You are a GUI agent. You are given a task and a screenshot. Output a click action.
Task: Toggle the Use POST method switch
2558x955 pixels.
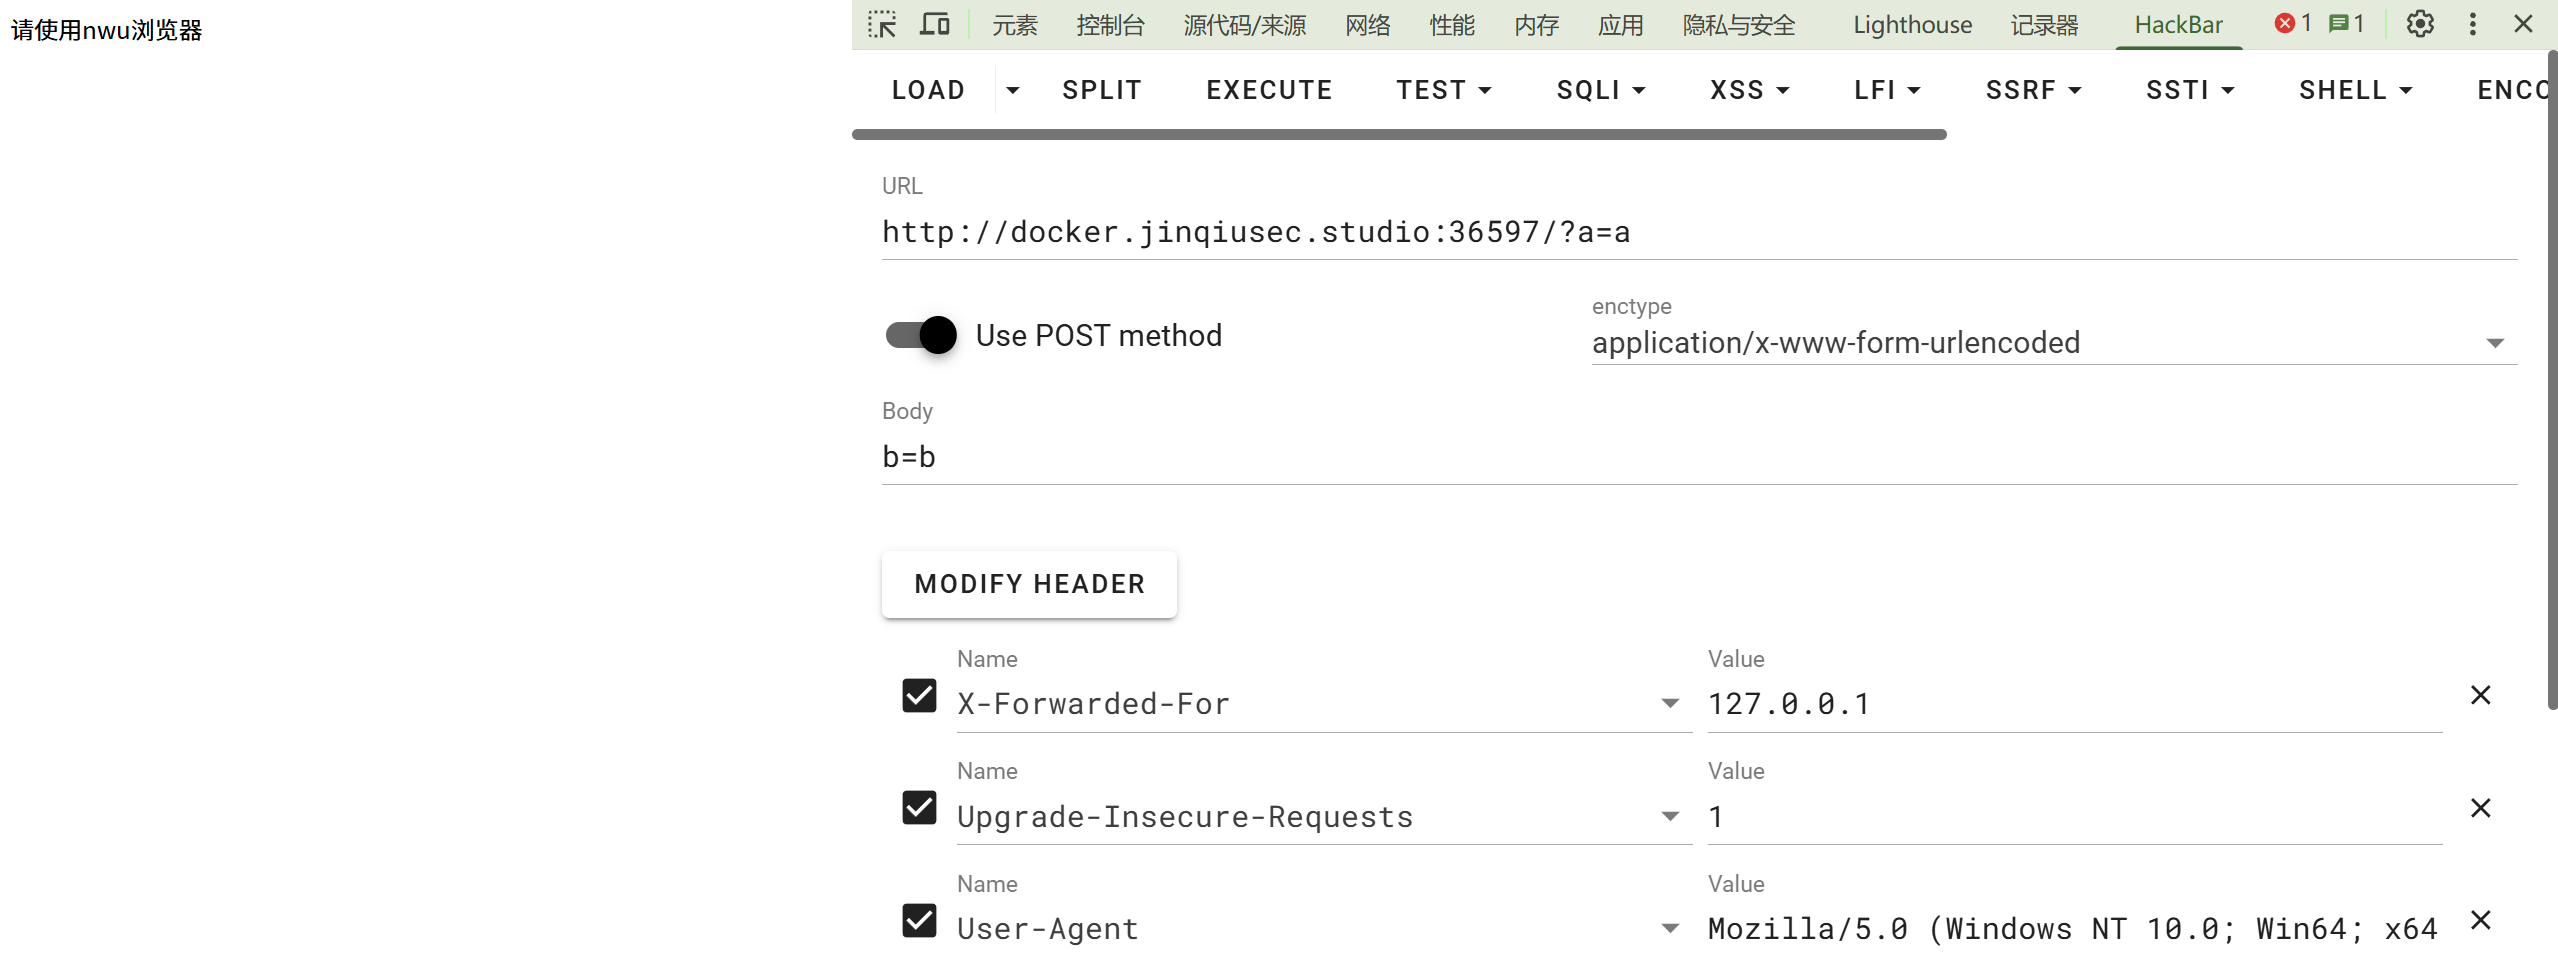(x=921, y=335)
